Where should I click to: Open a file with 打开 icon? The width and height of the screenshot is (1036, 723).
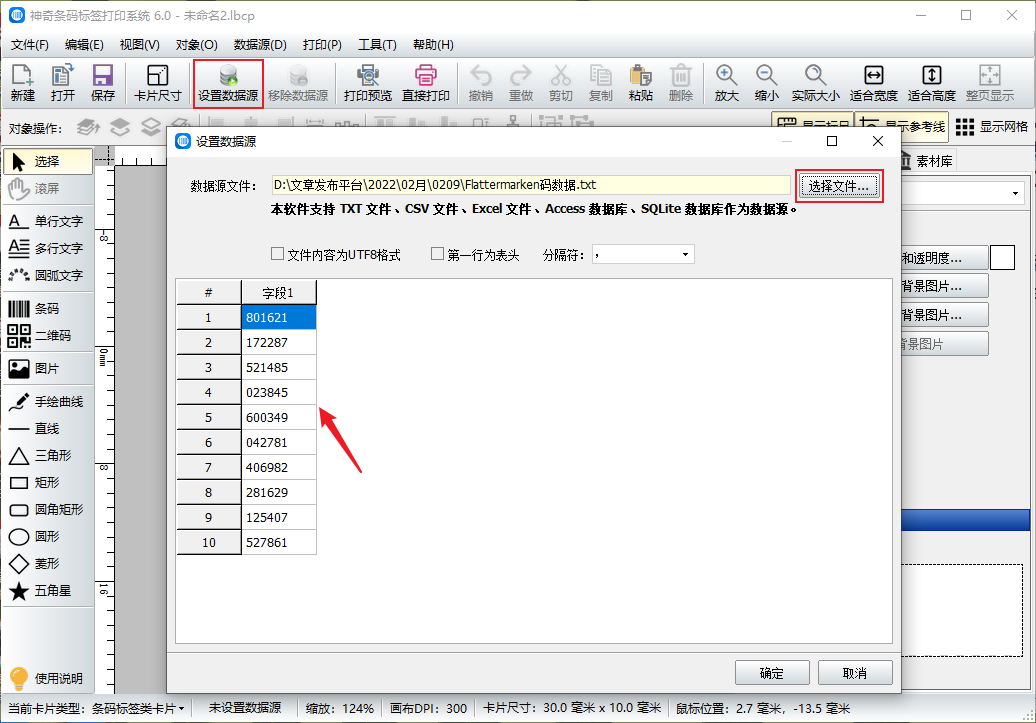(x=63, y=83)
